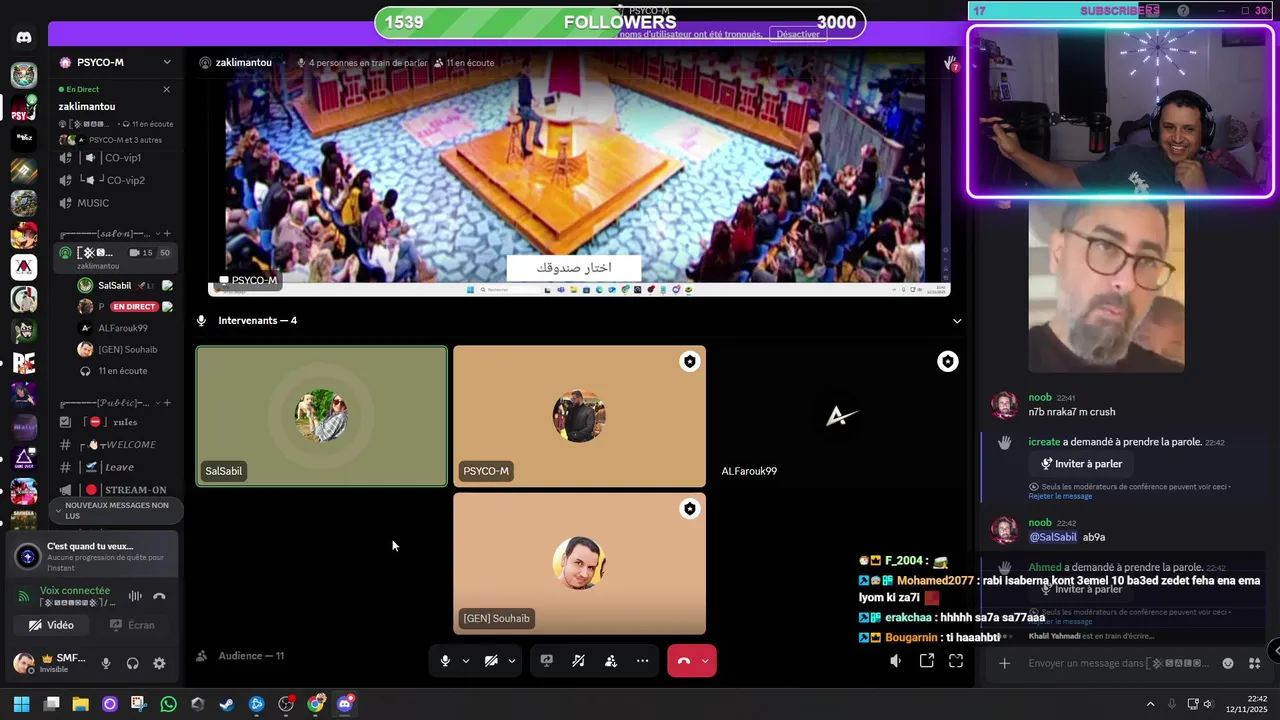Open voice connection signal details
Screen dimensions: 1280x720
point(25,597)
